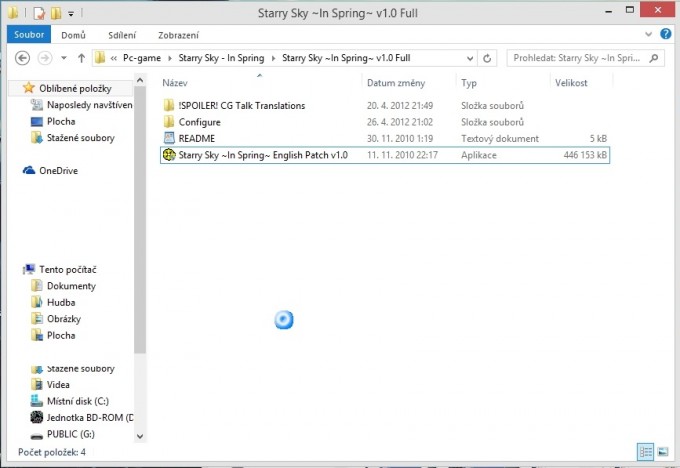Open the recent locations dropdown arrow
Screen dimensions: 680x468
pyautogui.click(x=64, y=58)
